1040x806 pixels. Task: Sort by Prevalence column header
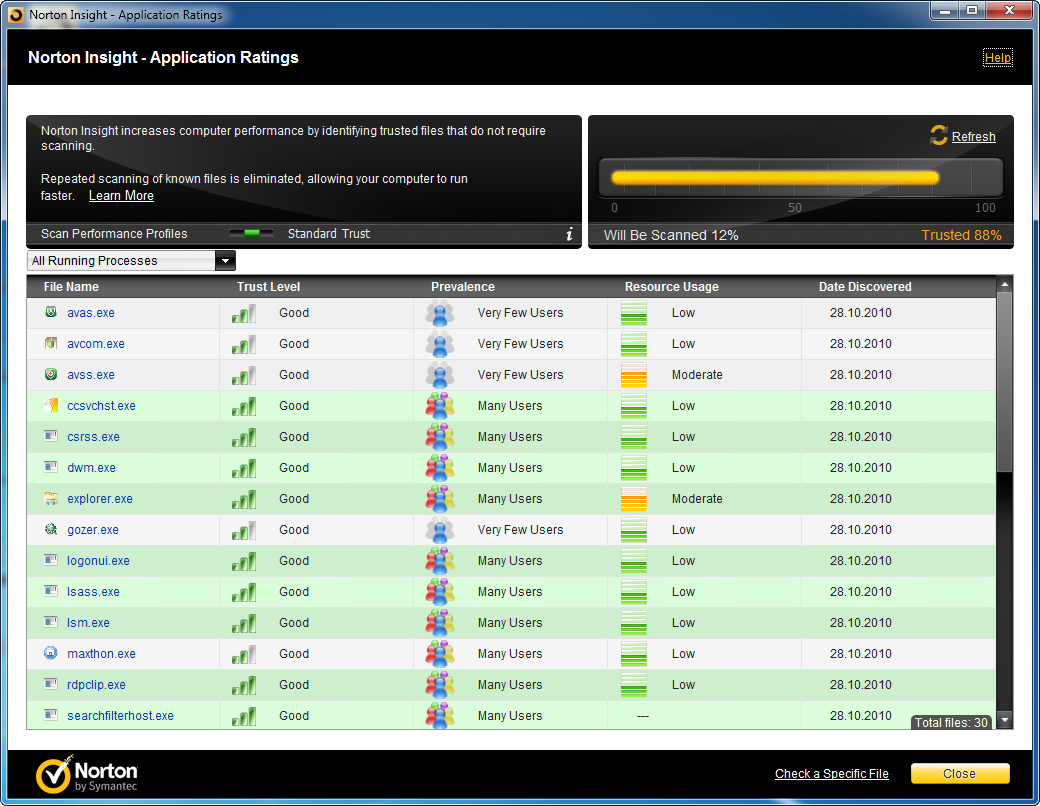pyautogui.click(x=463, y=287)
